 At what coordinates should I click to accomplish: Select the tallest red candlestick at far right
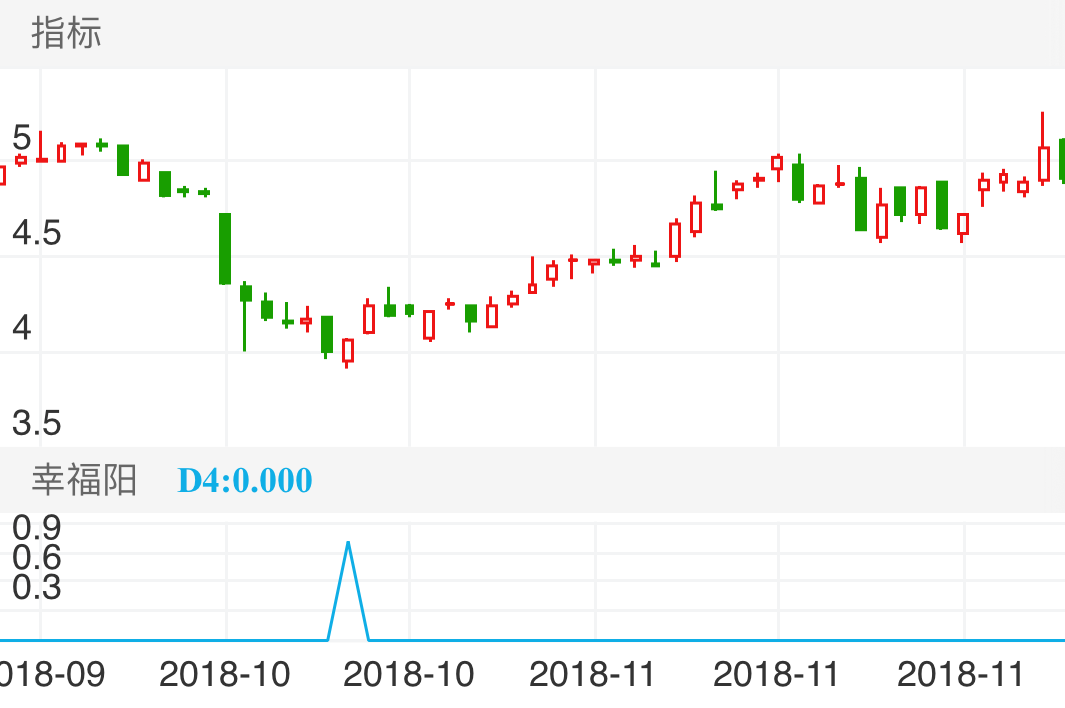coord(1043,162)
